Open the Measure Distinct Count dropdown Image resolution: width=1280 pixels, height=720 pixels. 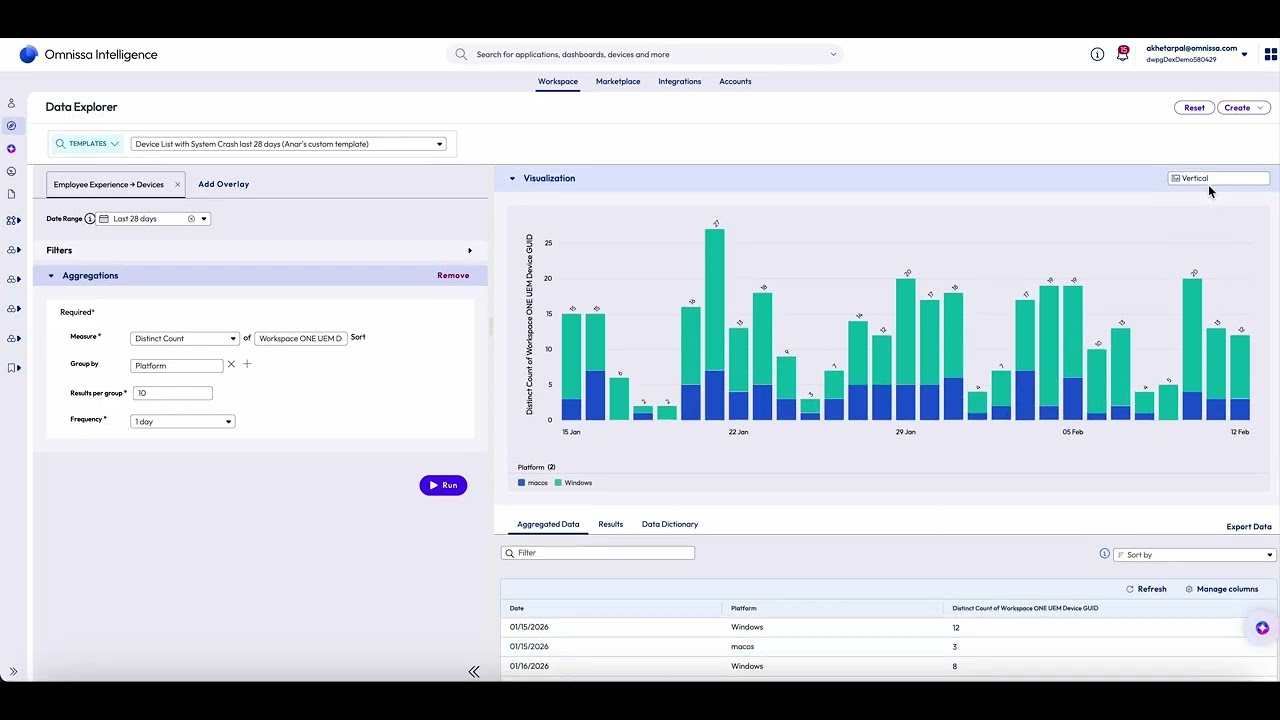coord(185,338)
